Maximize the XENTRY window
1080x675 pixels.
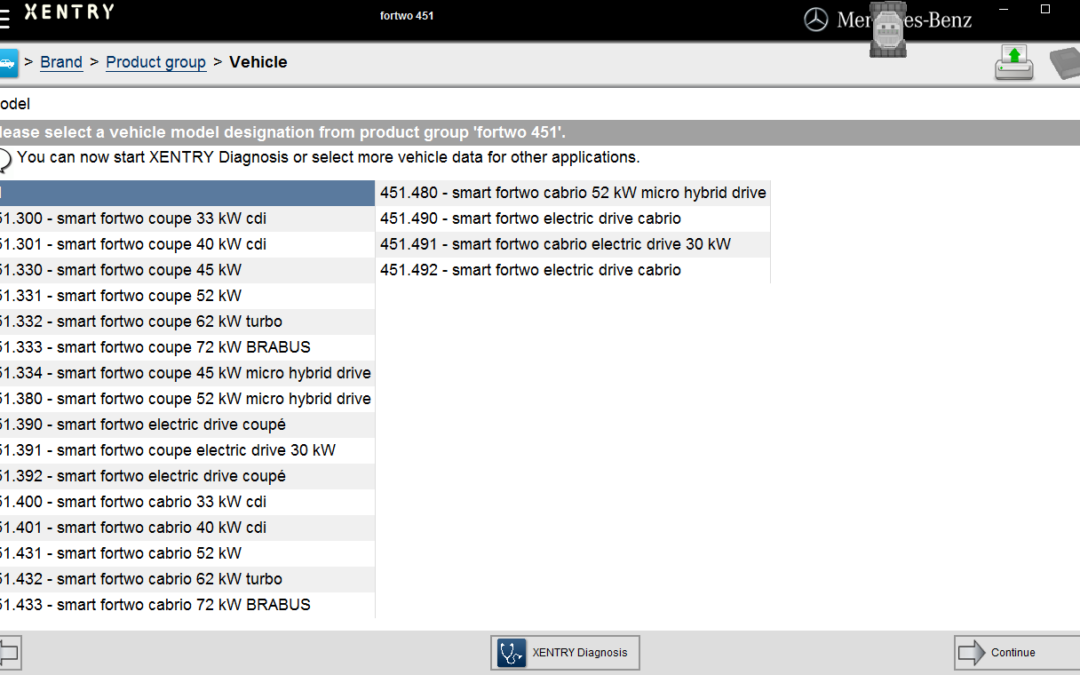(x=1046, y=9)
